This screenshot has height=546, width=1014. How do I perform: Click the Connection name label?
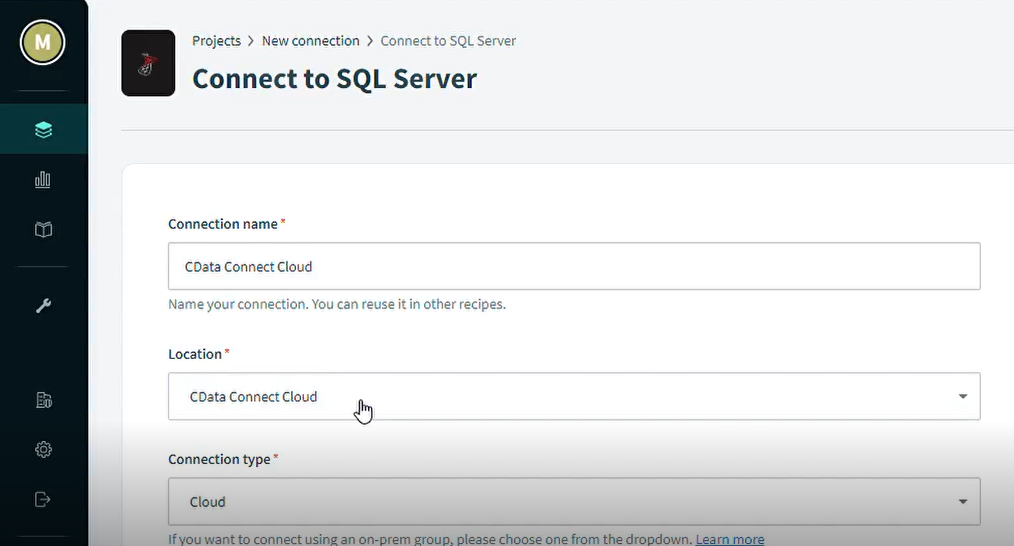(223, 224)
